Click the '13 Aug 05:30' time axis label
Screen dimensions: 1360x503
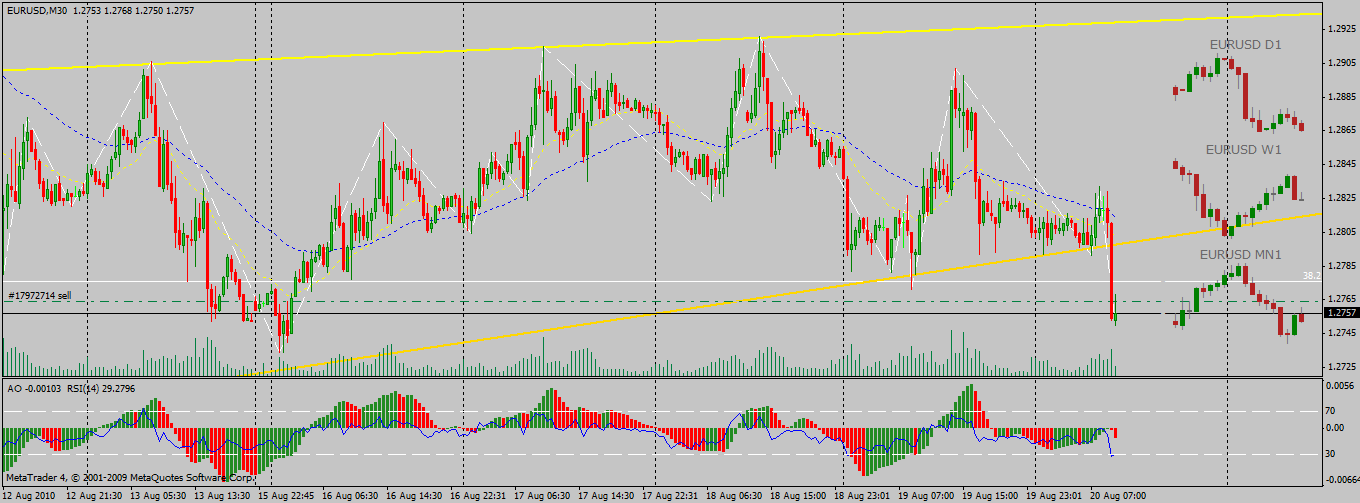pyautogui.click(x=160, y=495)
